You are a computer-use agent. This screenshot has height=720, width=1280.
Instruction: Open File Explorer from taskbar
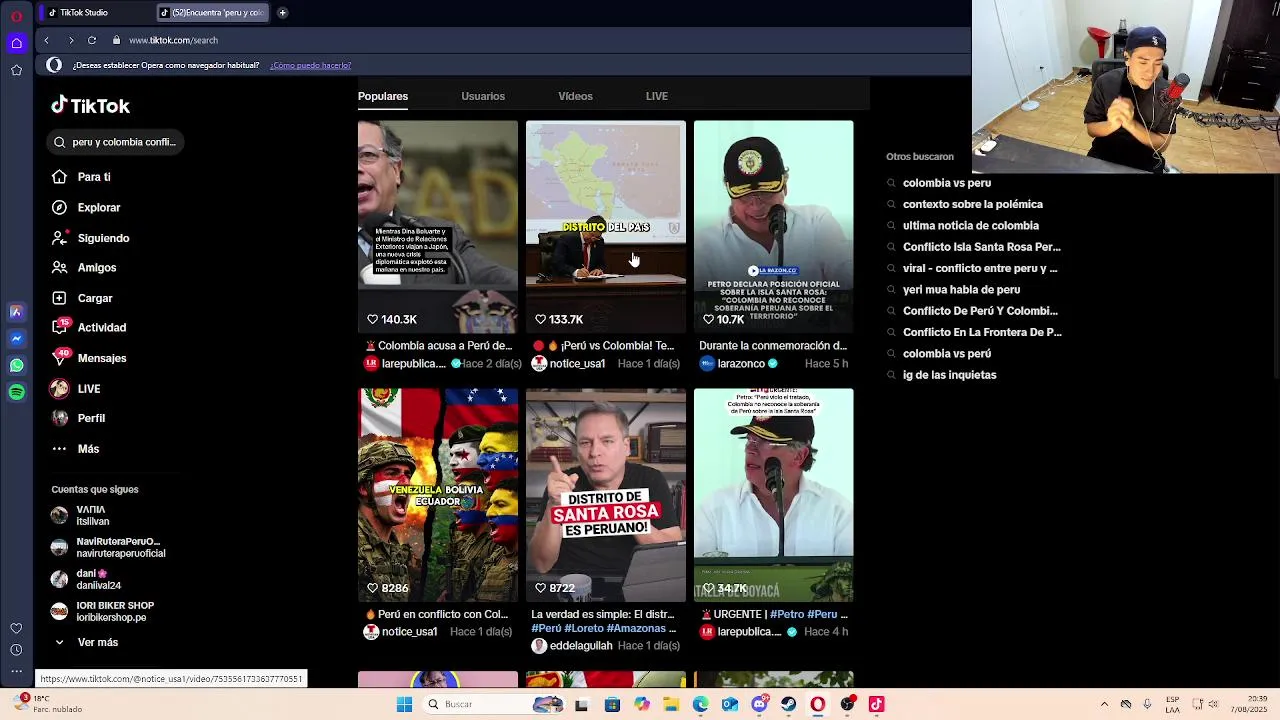coord(671,704)
